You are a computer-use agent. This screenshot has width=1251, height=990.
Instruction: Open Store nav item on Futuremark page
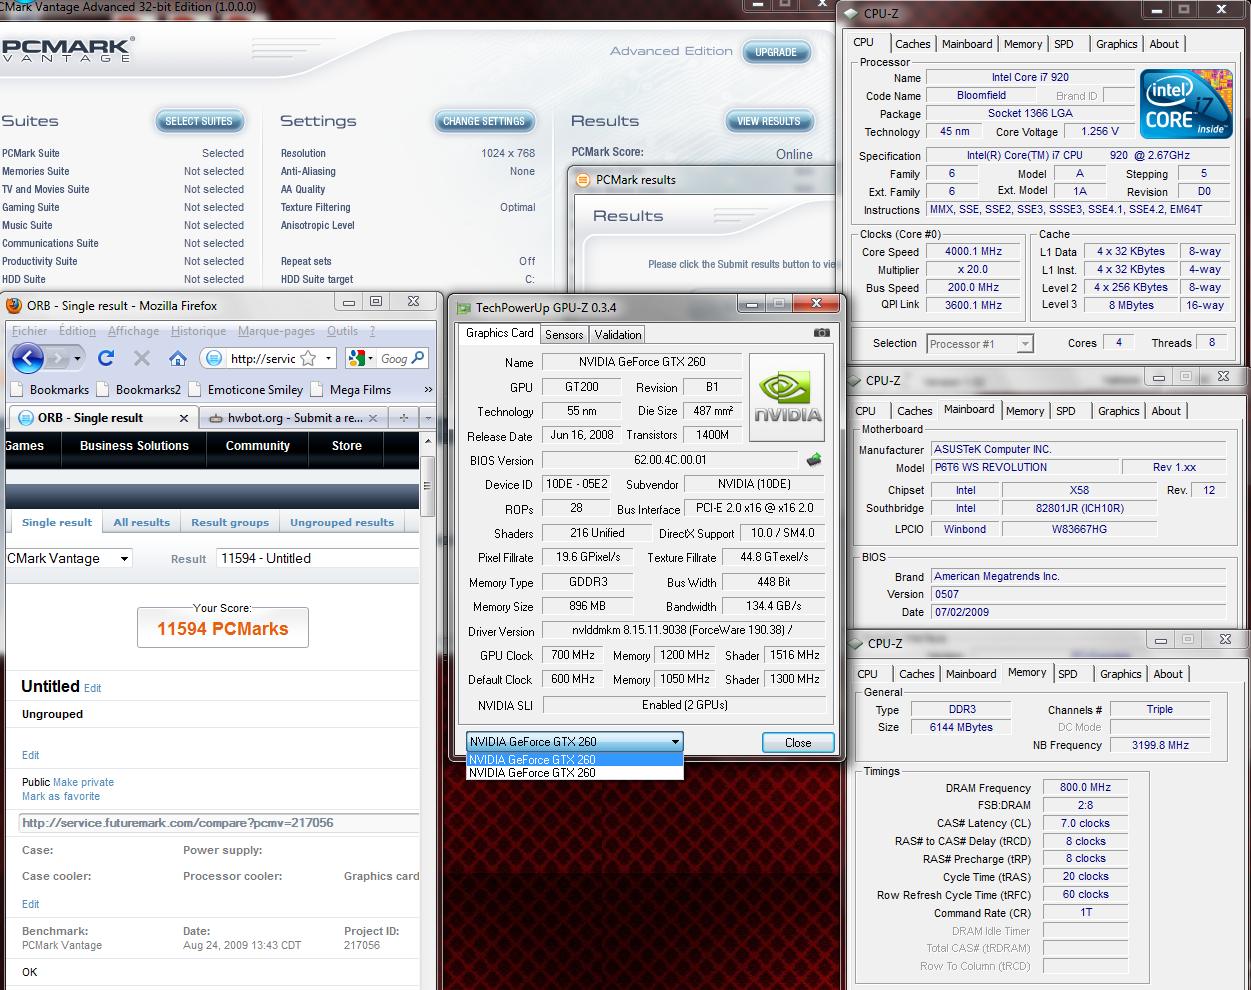point(347,446)
